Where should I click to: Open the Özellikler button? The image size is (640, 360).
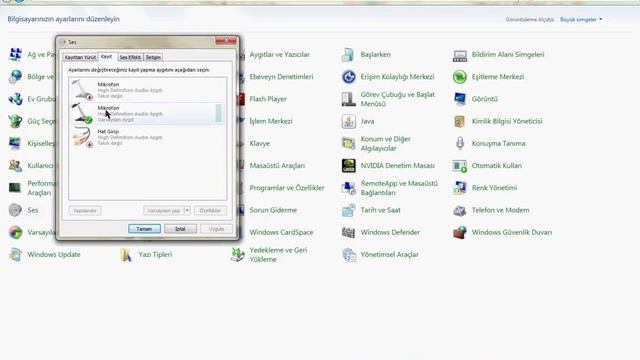click(210, 211)
